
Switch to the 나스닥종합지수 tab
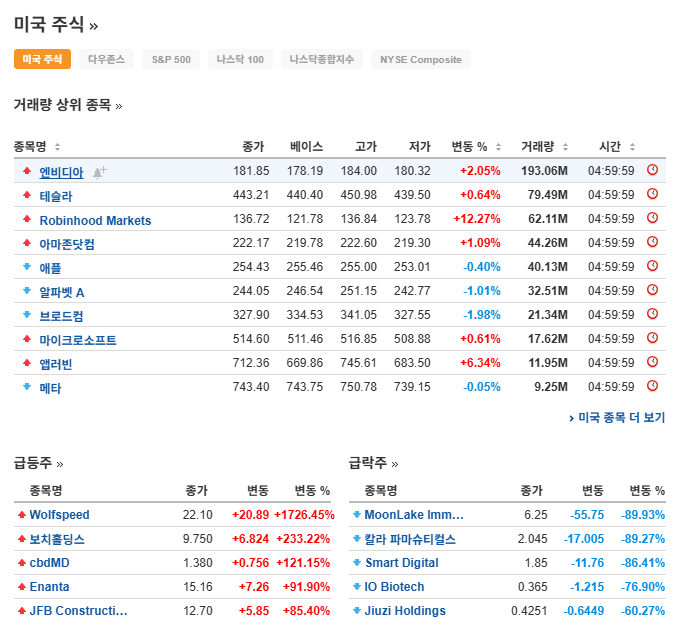pos(322,59)
